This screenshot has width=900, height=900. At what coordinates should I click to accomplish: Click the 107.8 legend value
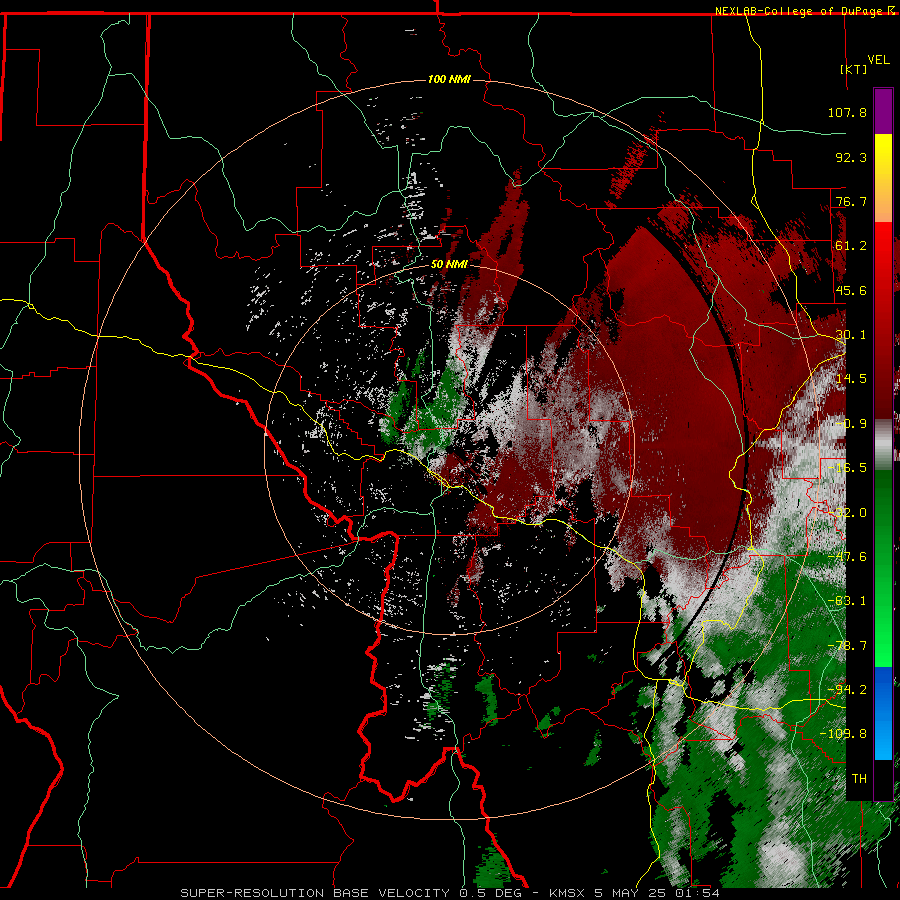847,112
